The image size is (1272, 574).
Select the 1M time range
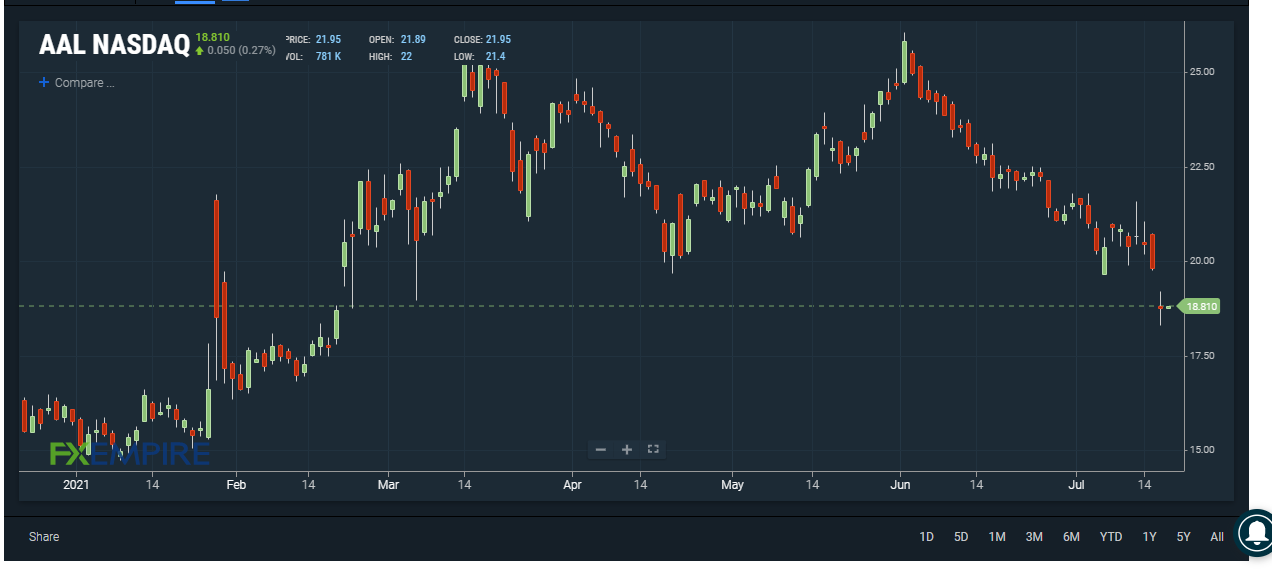click(997, 537)
